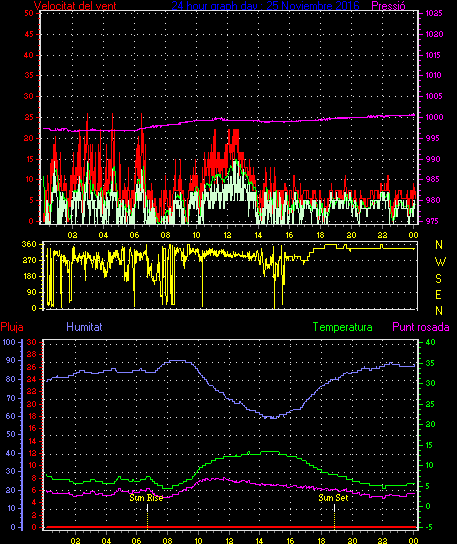
Task: Click the -5 temperature axis value
Action: 429,527
